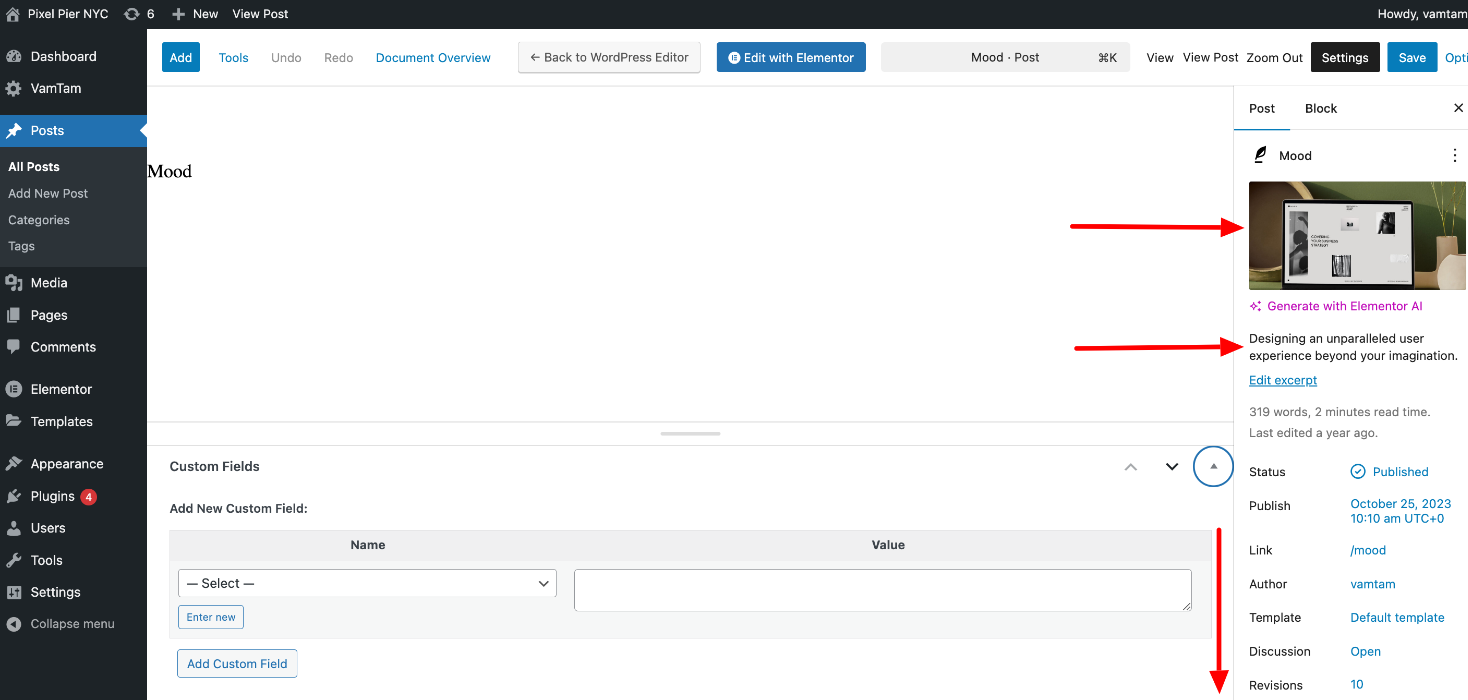Click Redo in the editor toolbar
The height and width of the screenshot is (700, 1468).
[x=339, y=57]
